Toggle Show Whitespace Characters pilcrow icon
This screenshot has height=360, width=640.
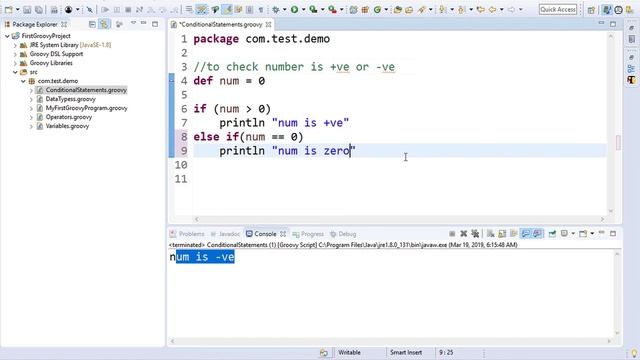261,9
